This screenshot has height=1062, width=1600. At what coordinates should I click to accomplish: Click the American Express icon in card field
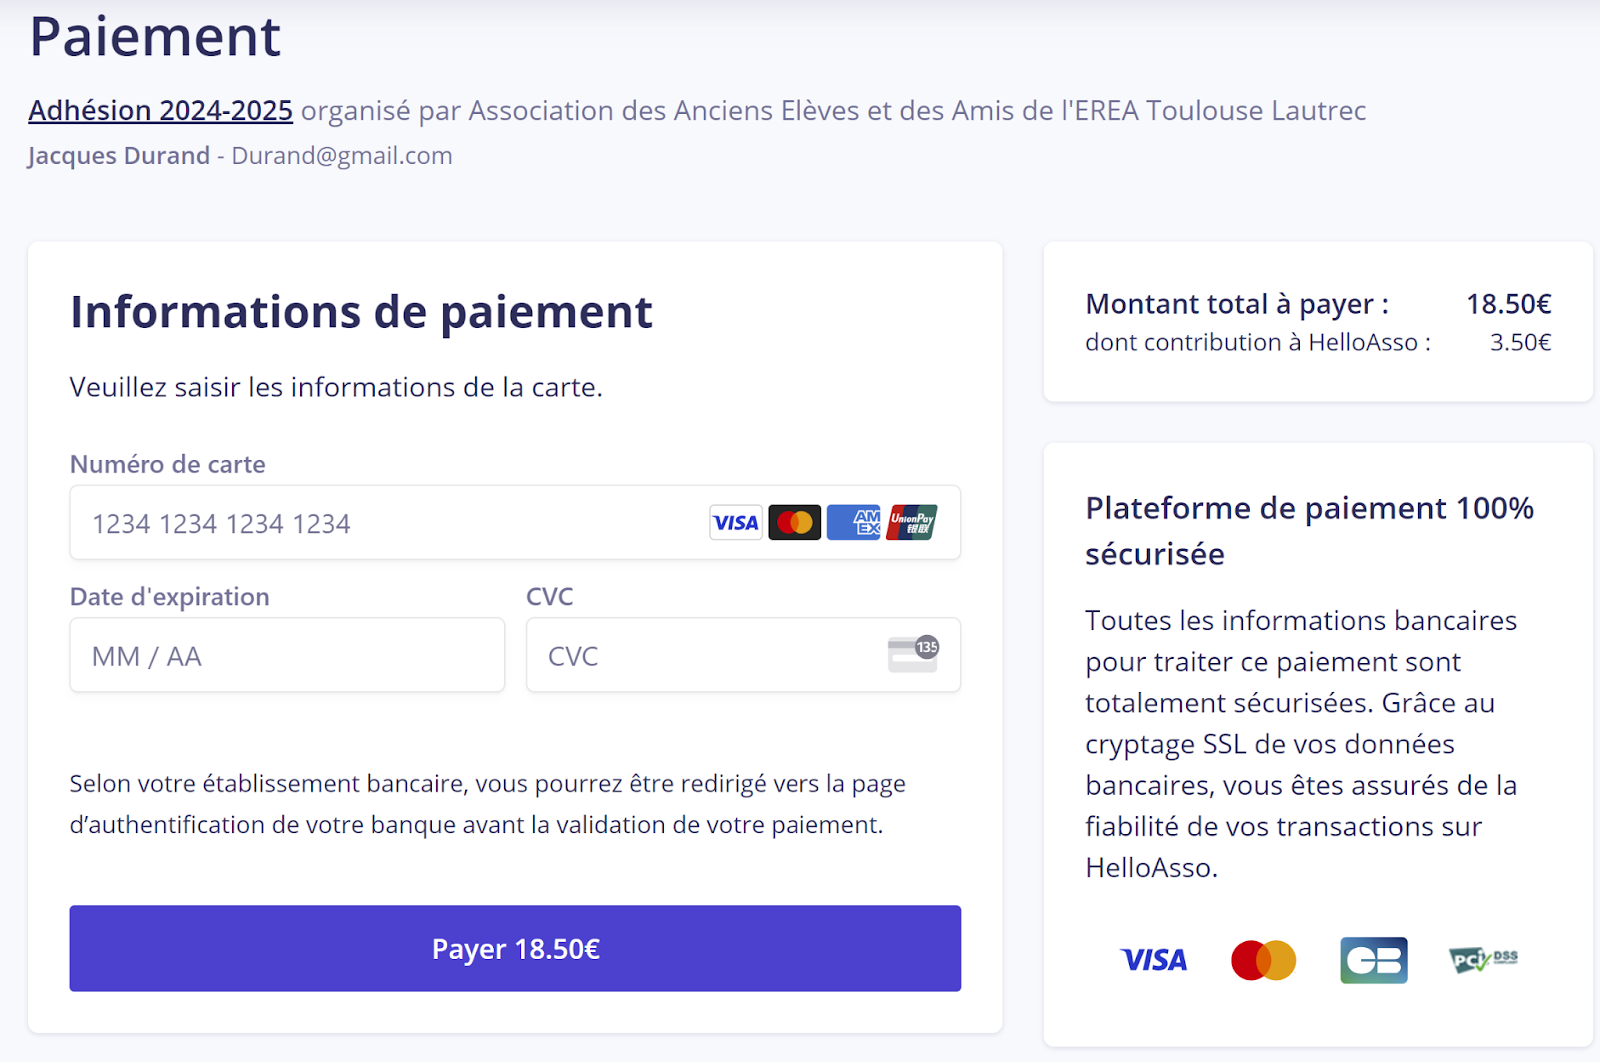pyautogui.click(x=854, y=522)
